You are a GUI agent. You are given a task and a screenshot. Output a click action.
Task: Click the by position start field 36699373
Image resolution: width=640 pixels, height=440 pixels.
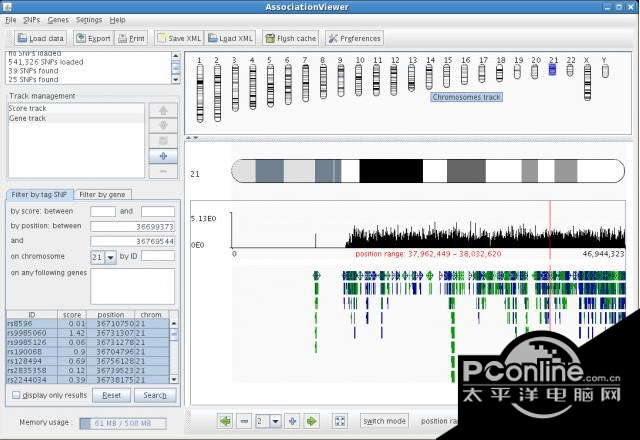tap(133, 227)
